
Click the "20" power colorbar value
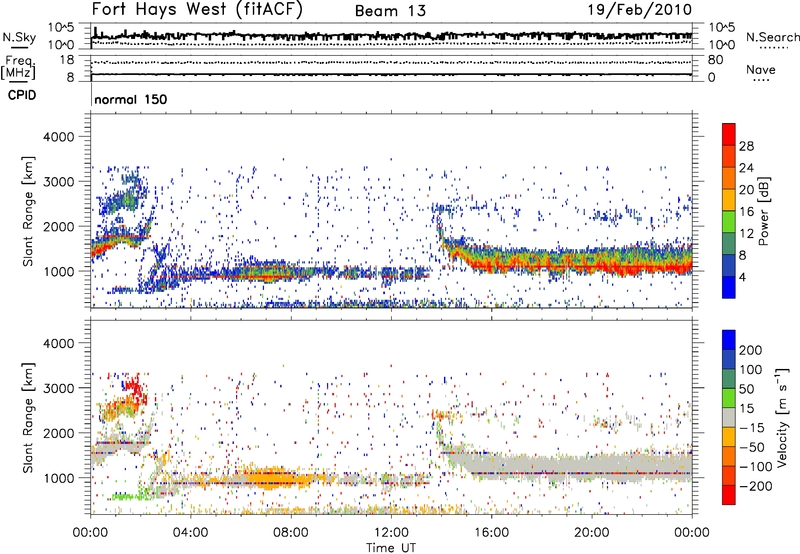(746, 190)
